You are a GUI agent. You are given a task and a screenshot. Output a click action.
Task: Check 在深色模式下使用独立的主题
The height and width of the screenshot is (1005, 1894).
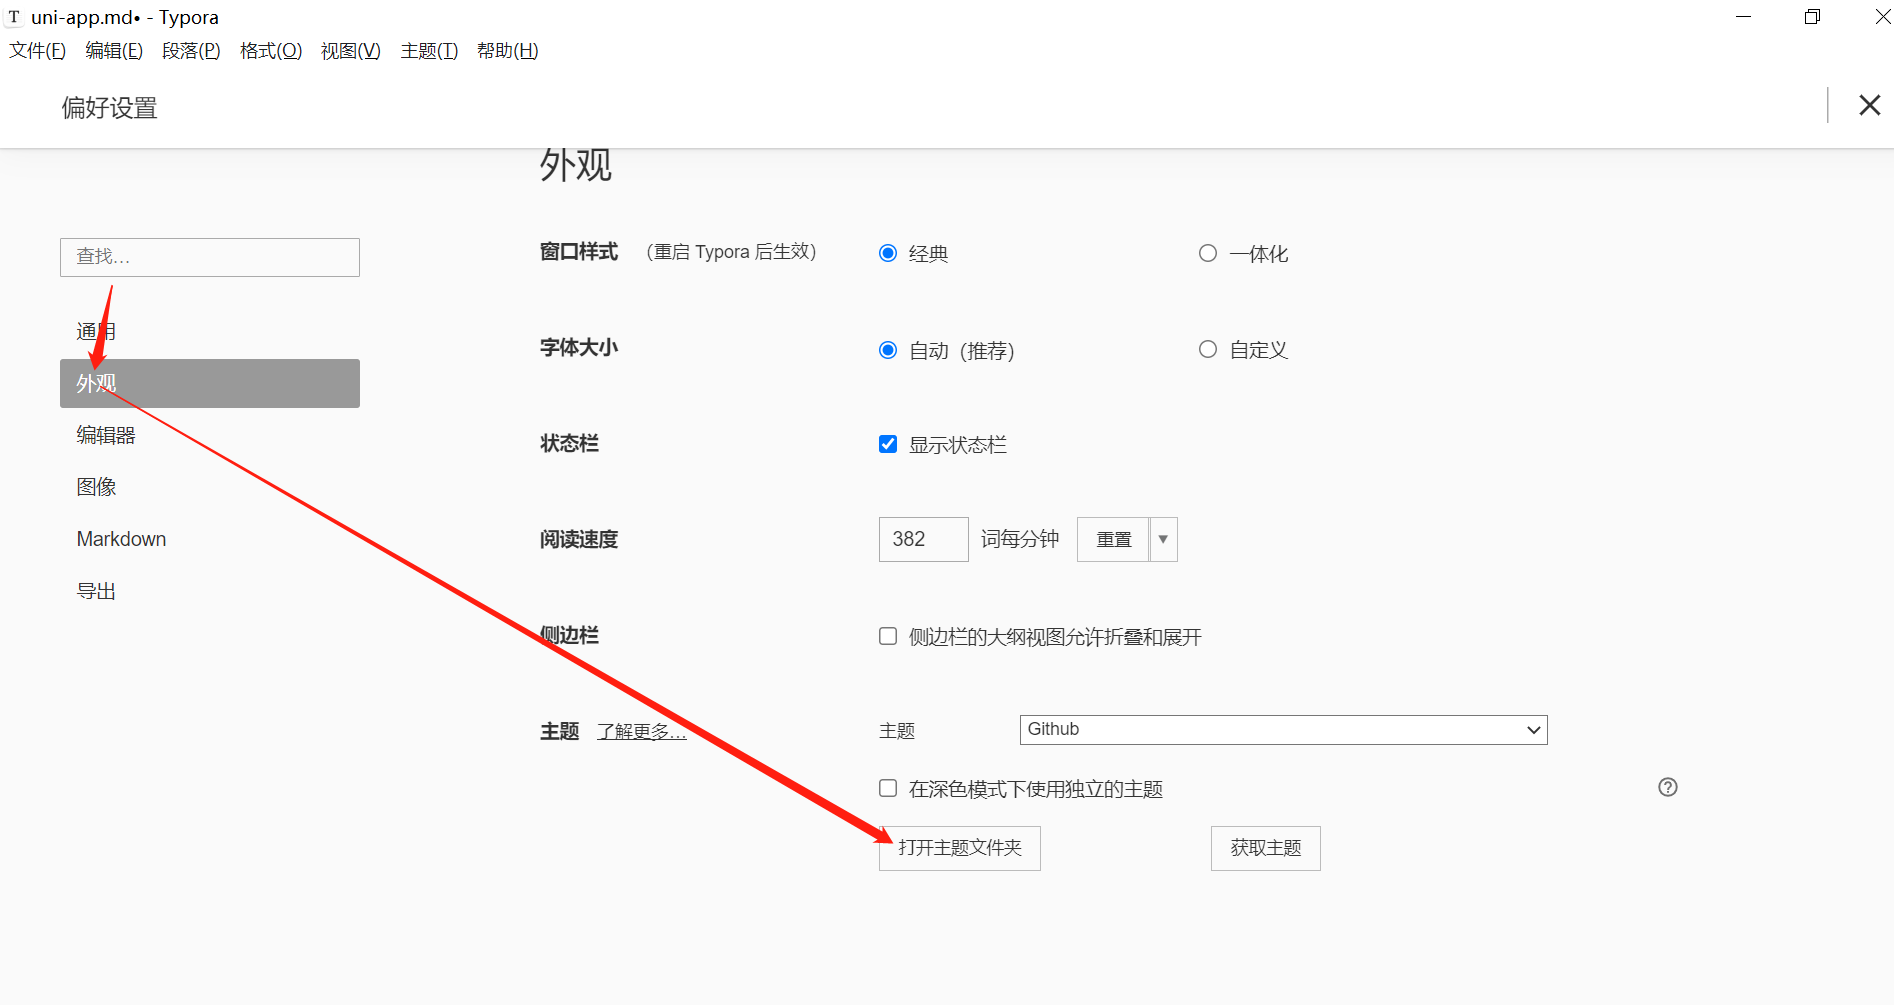pyautogui.click(x=887, y=788)
